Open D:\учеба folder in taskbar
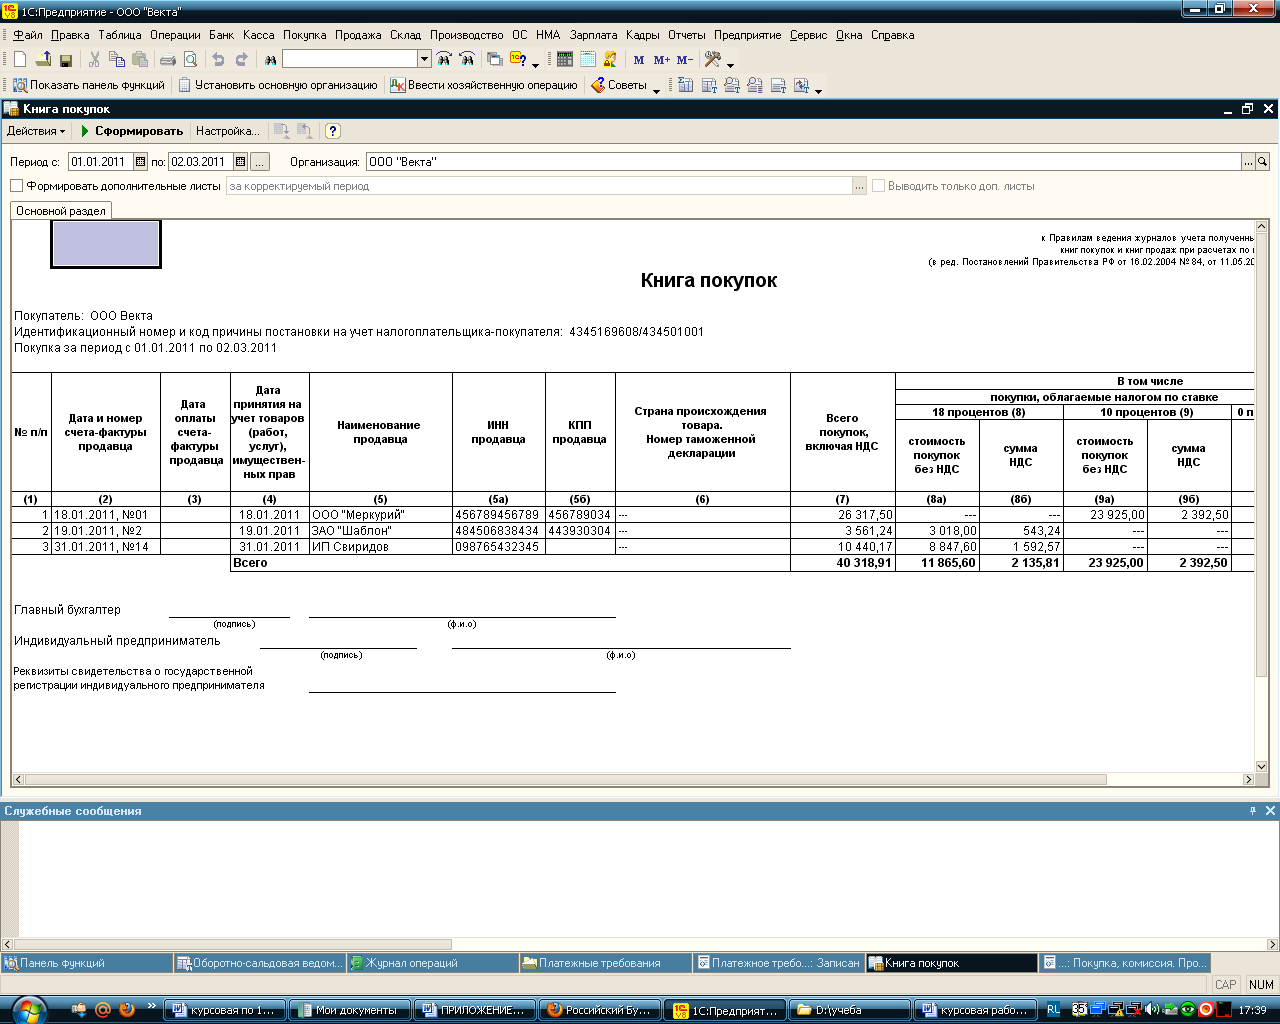Image resolution: width=1280 pixels, height=1024 pixels. (x=850, y=1010)
